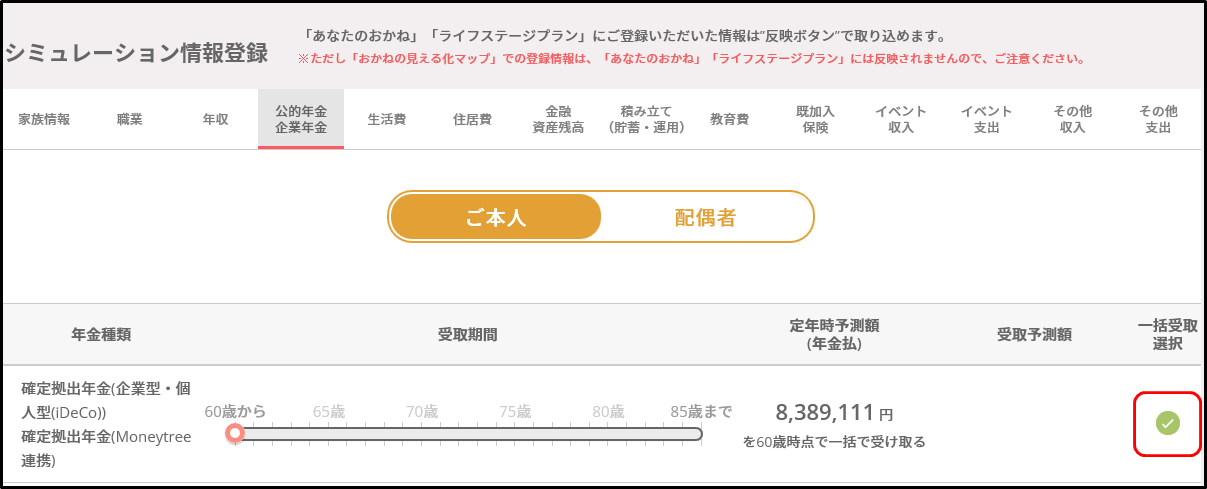Open the 職業 tab
The width and height of the screenshot is (1207, 489).
tap(129, 119)
